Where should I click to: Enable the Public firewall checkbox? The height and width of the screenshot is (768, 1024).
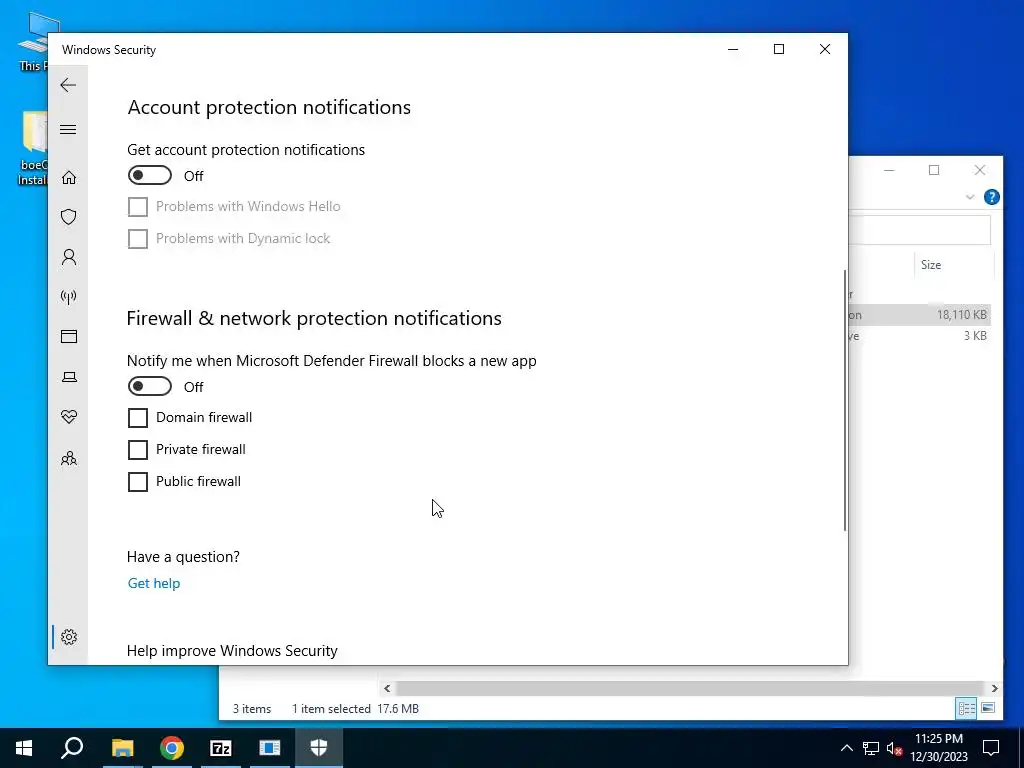[138, 481]
